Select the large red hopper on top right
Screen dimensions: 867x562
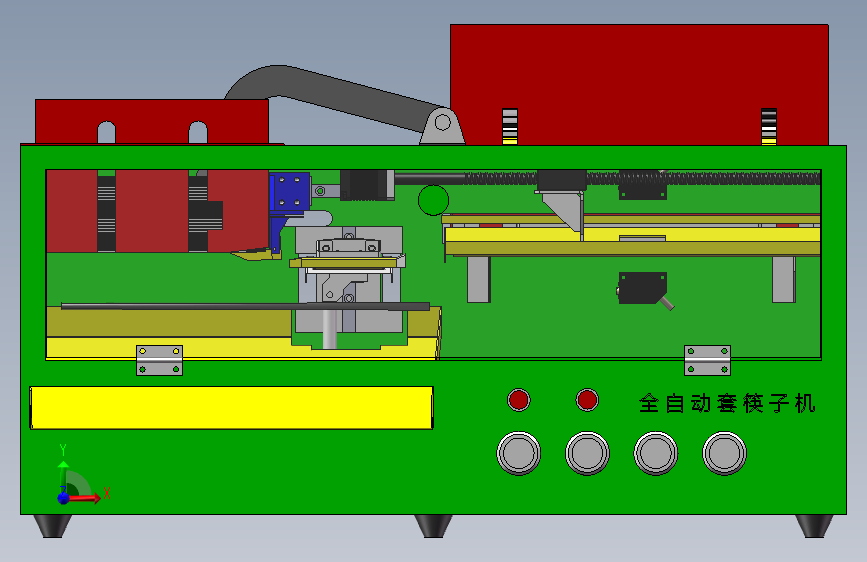coord(639,85)
